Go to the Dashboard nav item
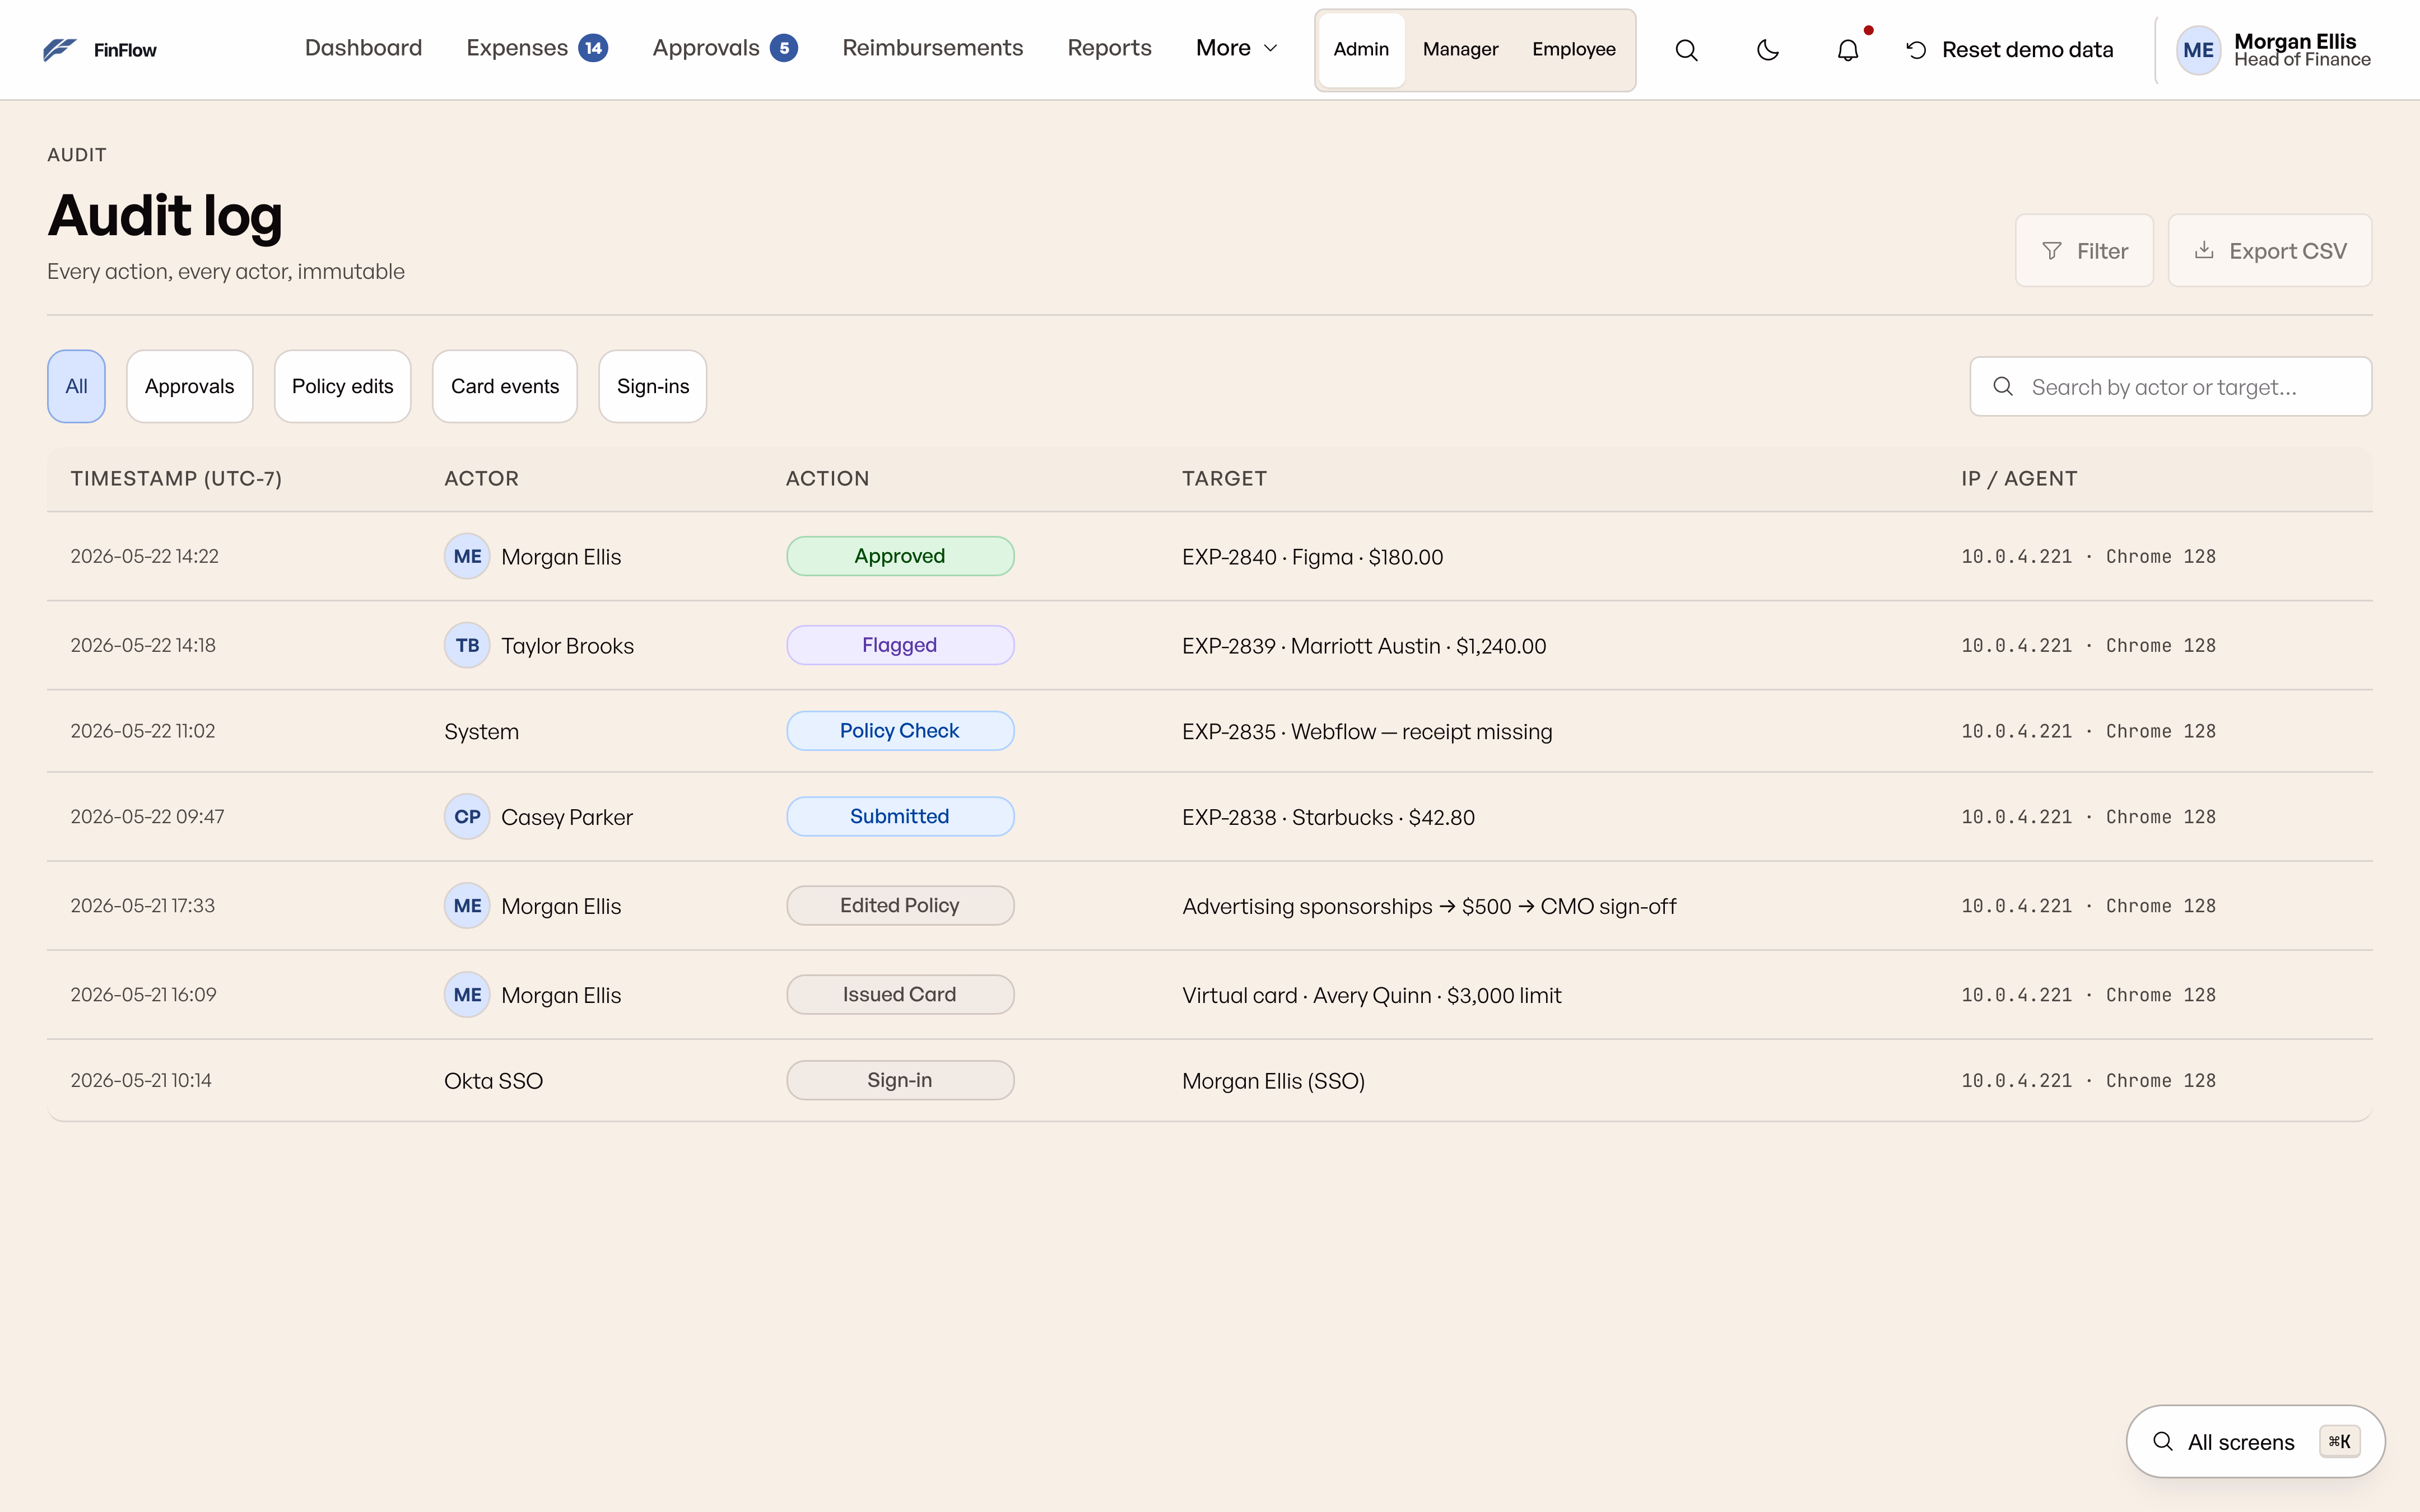Image resolution: width=2420 pixels, height=1512 pixels. (363, 48)
